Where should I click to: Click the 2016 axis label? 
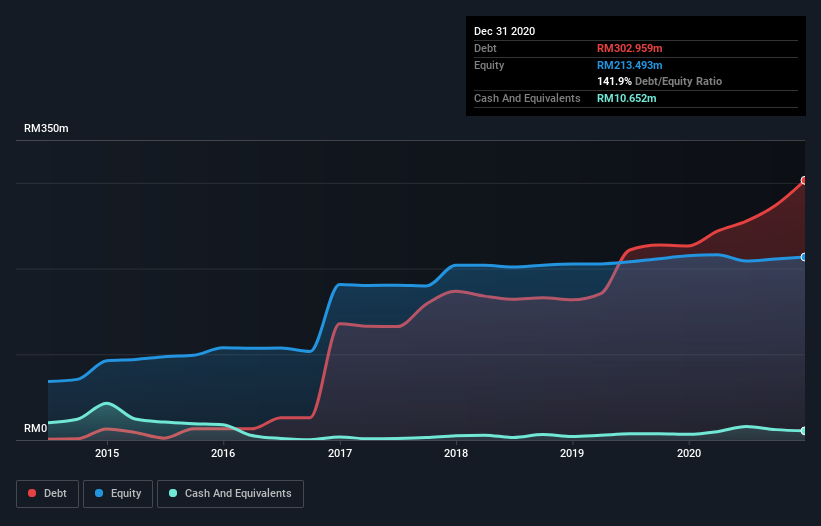(x=223, y=453)
